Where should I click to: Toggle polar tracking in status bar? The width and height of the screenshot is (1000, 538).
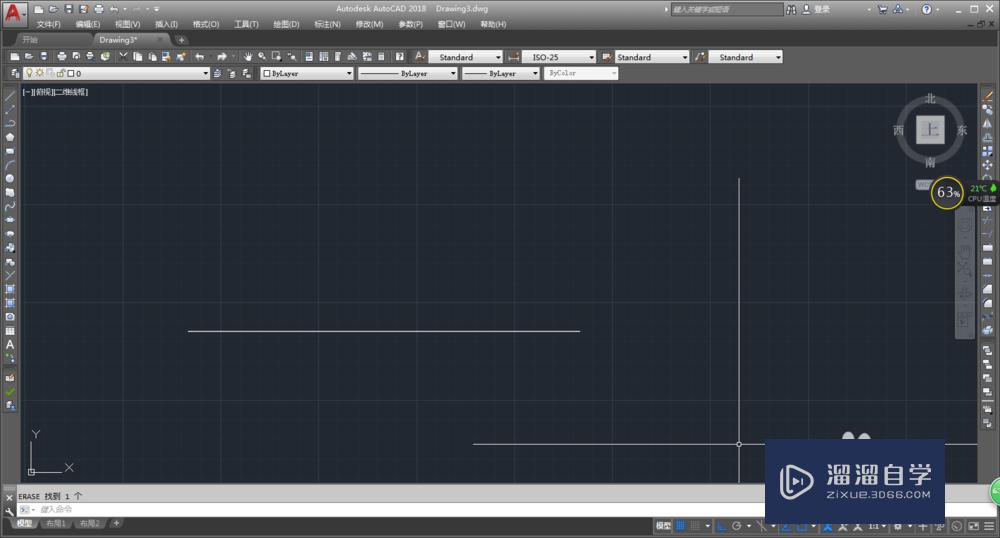click(x=737, y=526)
